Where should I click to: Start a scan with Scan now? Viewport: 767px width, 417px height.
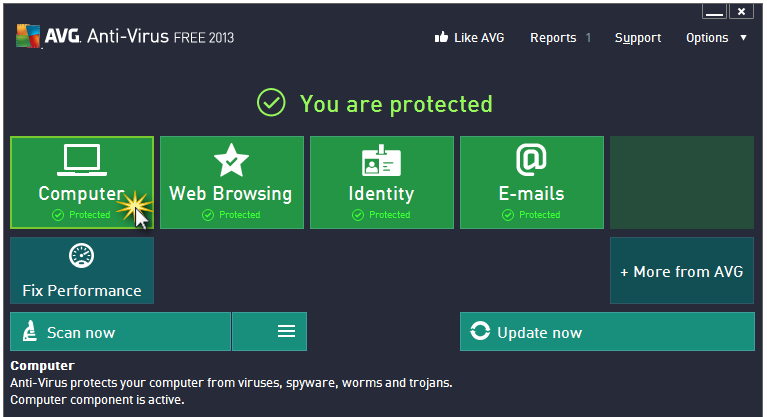tap(120, 332)
